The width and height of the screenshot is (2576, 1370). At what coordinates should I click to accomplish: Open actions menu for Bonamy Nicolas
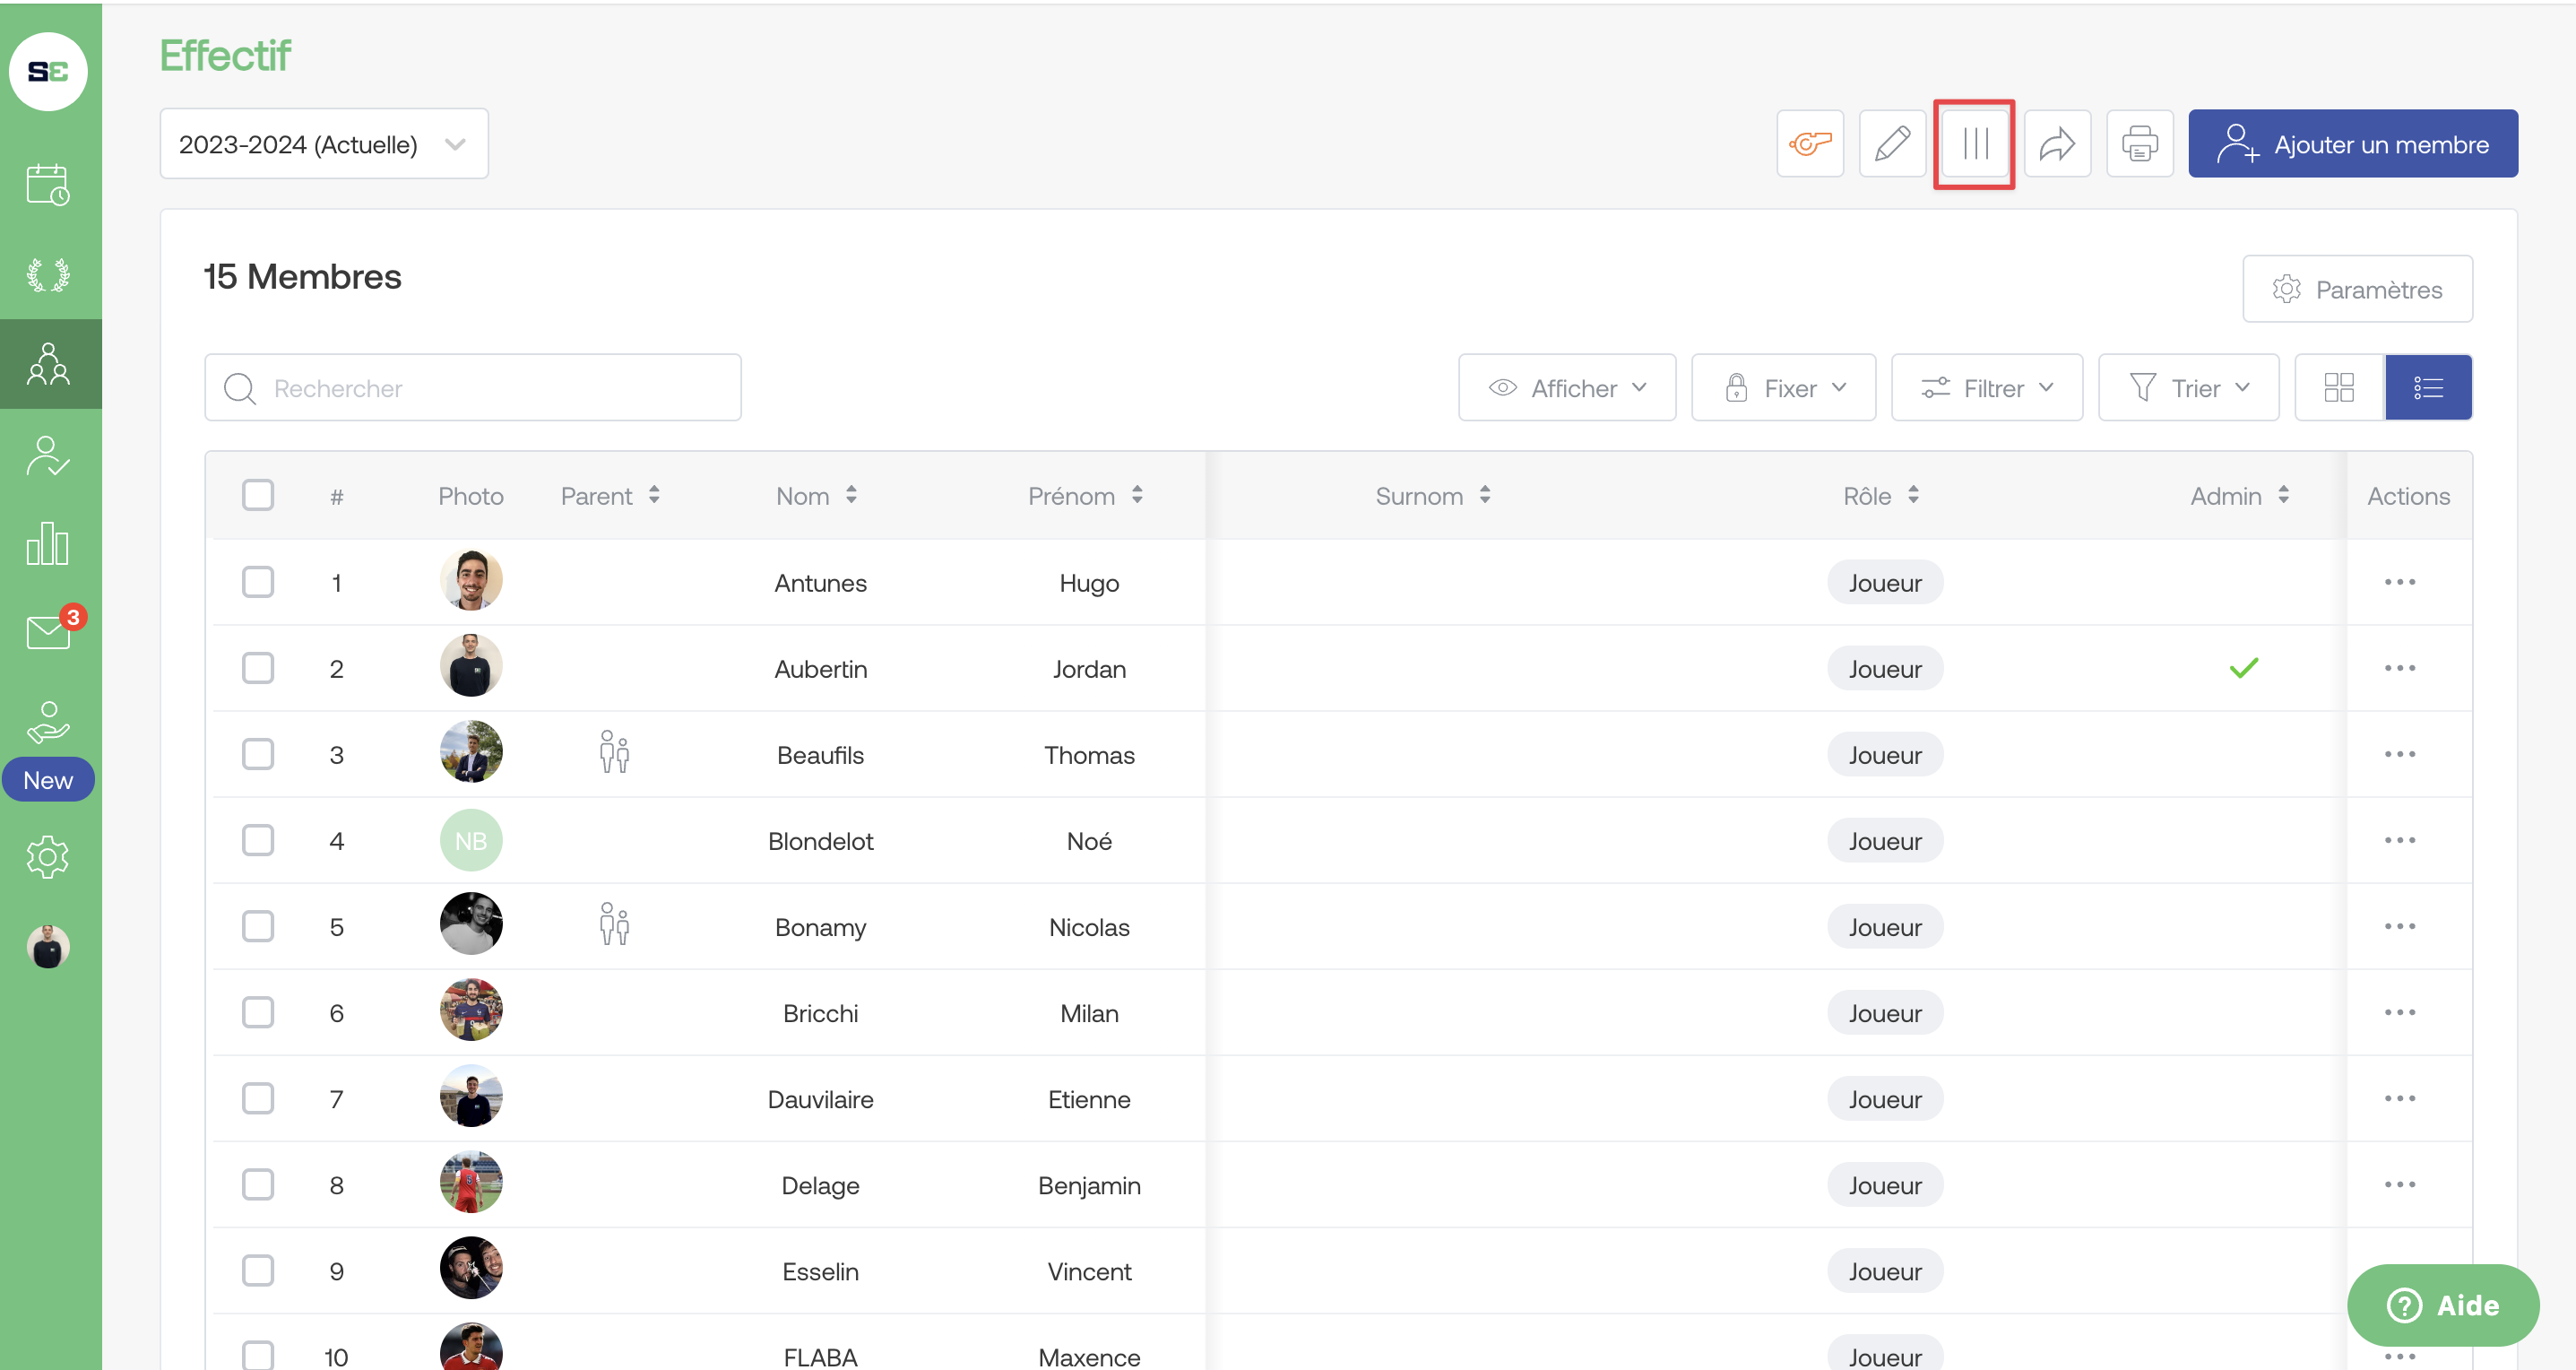tap(2400, 926)
